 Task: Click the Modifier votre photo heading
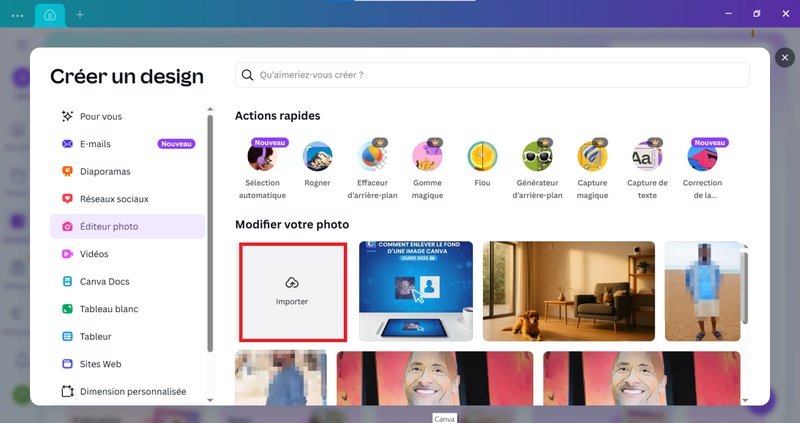292,225
